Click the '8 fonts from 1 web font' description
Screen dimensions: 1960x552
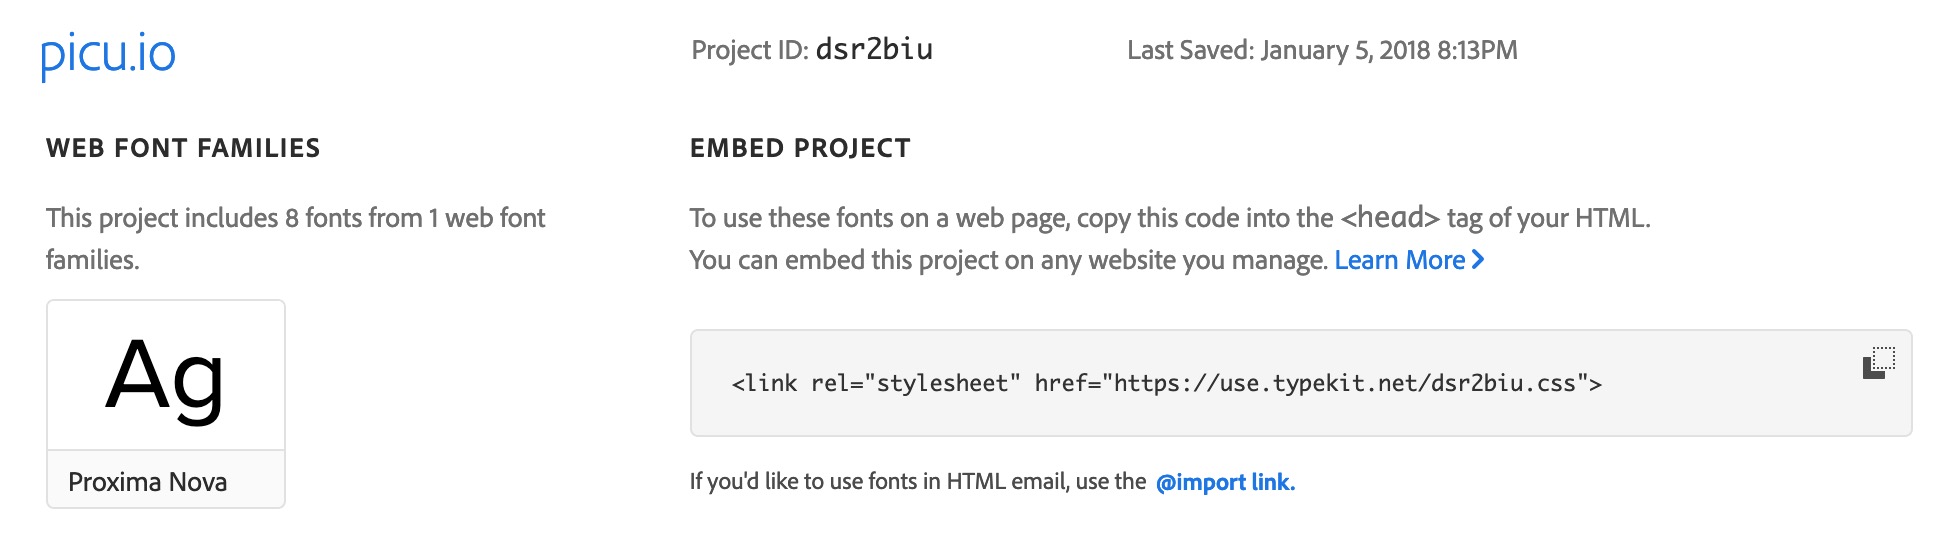pyautogui.click(x=295, y=238)
